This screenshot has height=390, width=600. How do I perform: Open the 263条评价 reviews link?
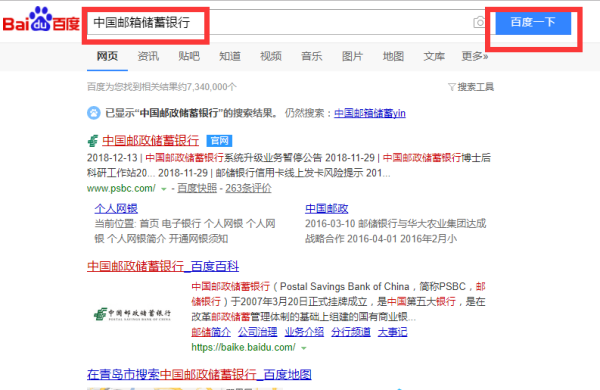(x=248, y=188)
